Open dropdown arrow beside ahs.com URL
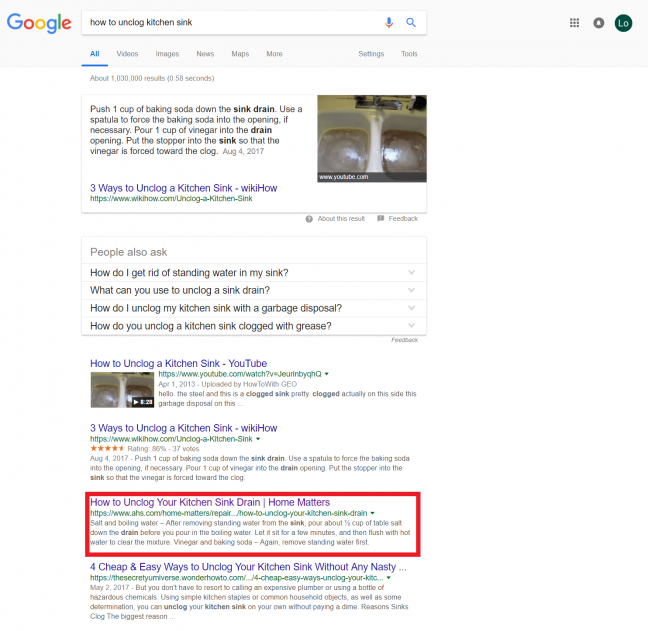 pos(372,513)
